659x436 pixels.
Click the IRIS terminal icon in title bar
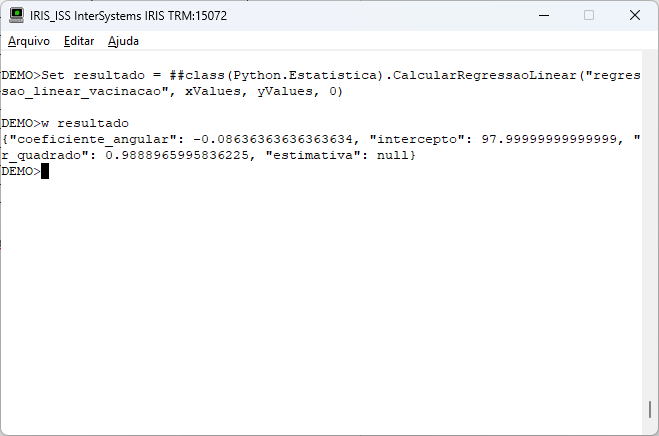16,16
